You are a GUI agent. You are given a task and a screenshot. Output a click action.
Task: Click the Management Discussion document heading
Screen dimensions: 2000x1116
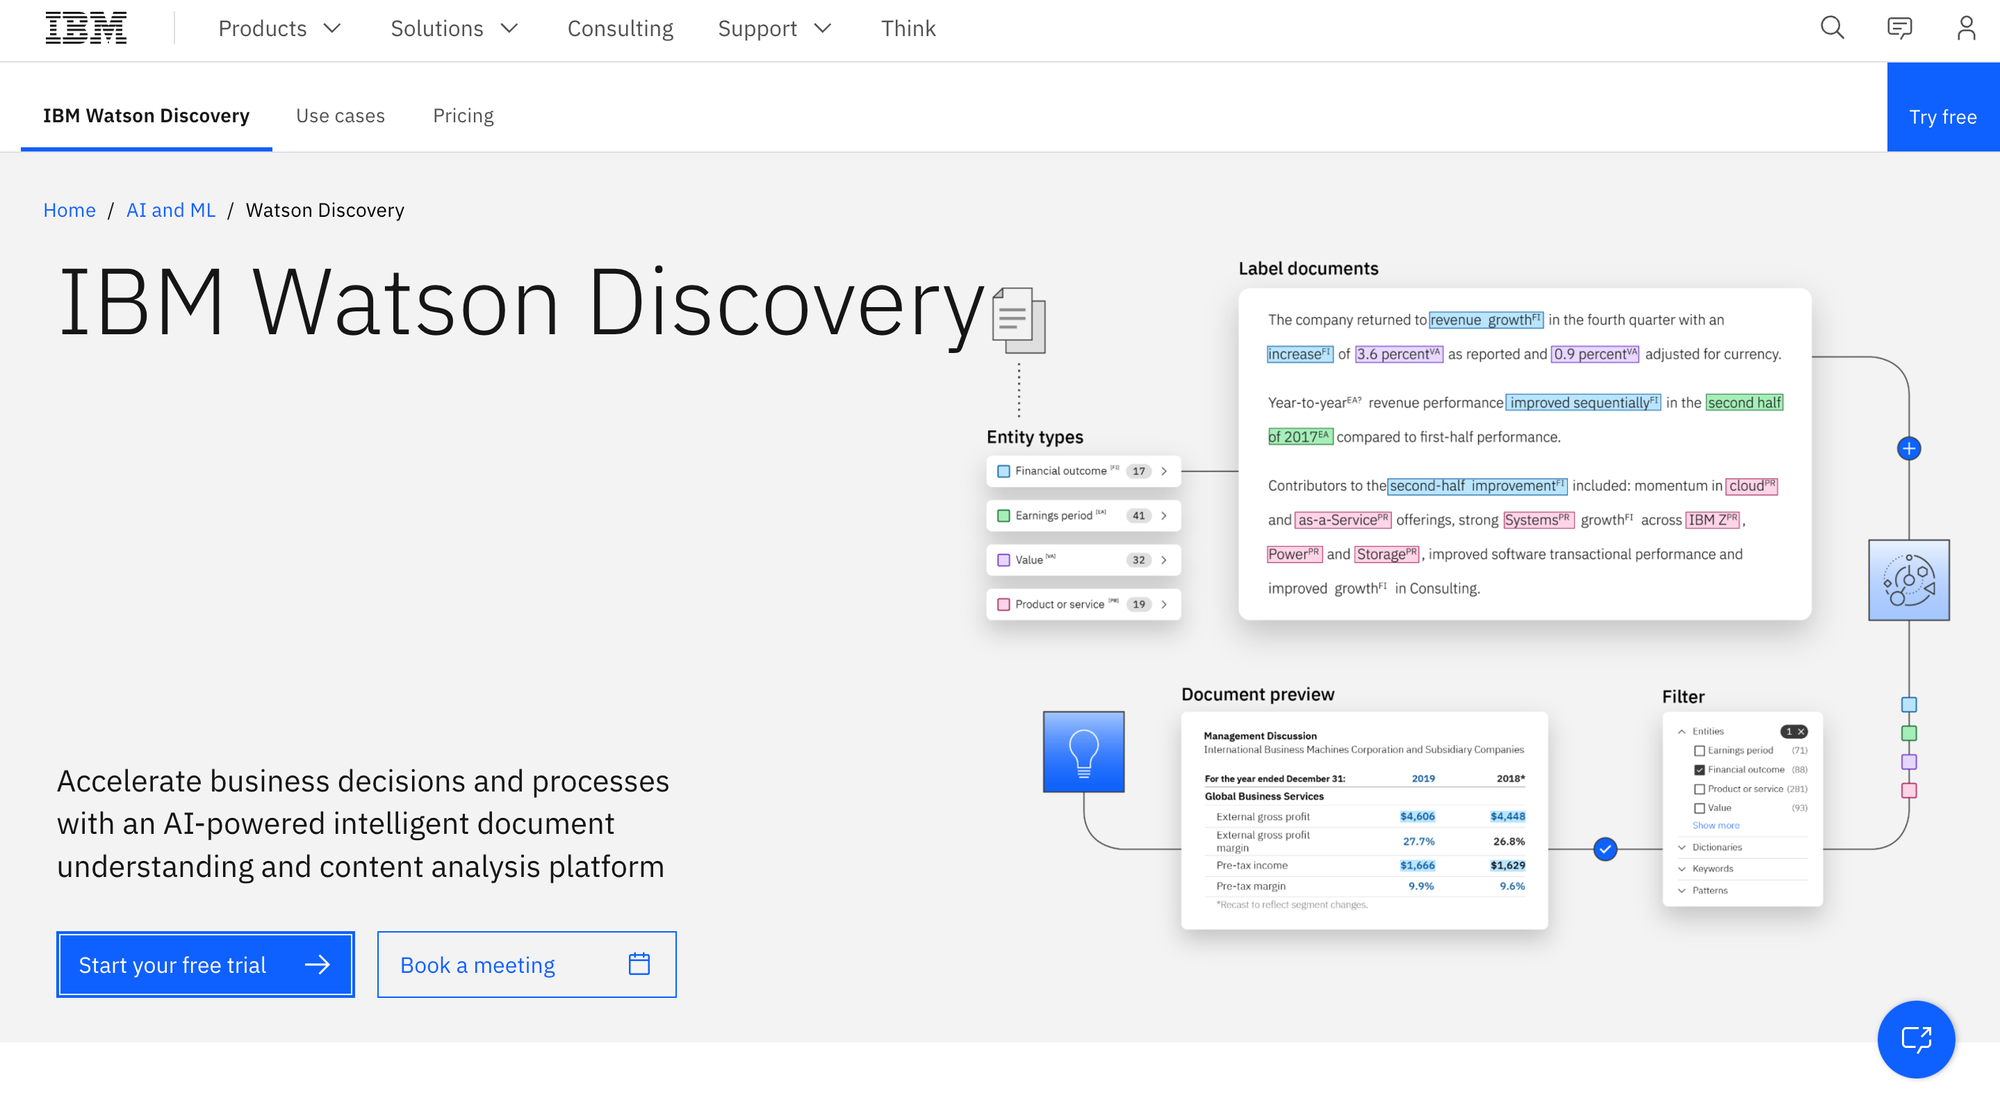[x=1260, y=736]
